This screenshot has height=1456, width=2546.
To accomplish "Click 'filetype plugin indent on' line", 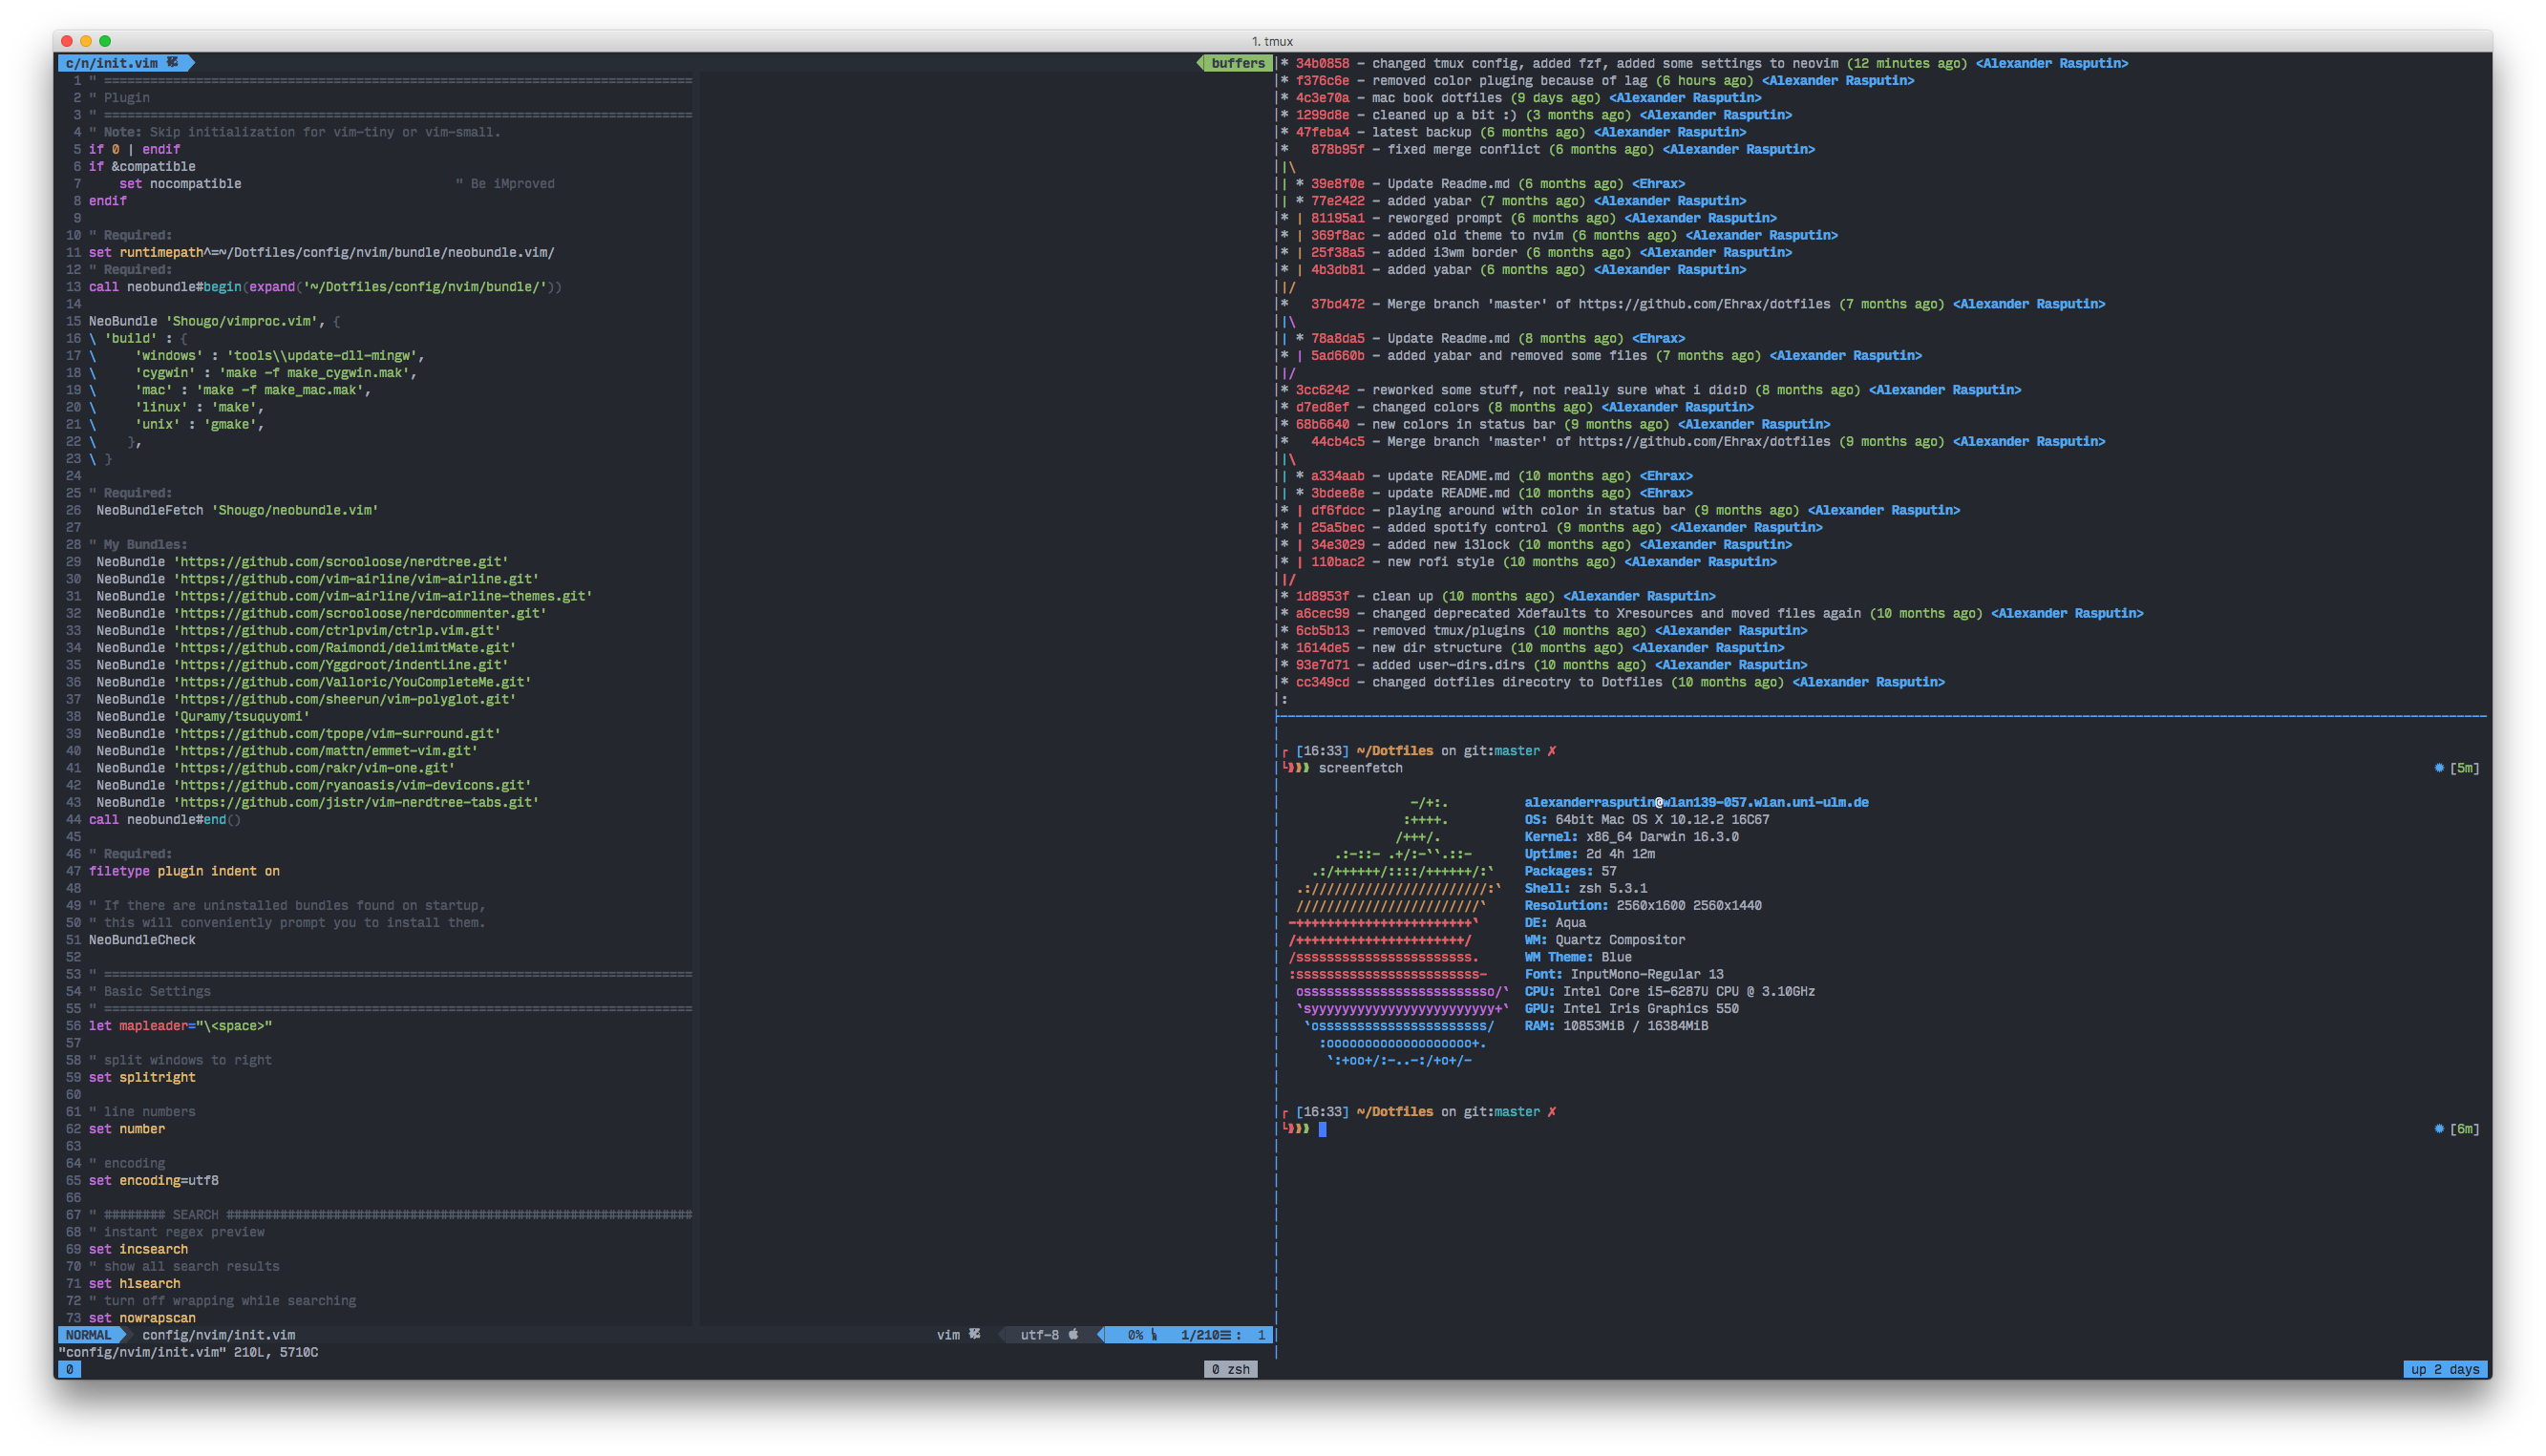I will (184, 871).
